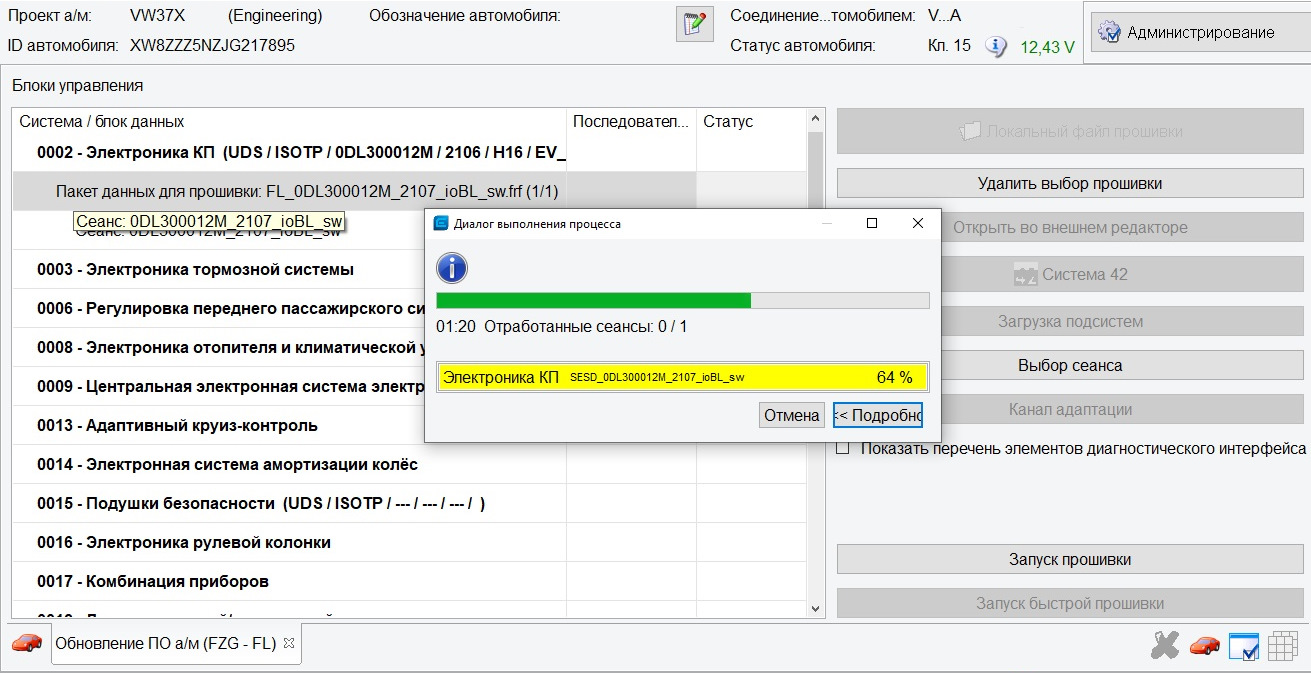This screenshot has width=1311, height=673.
Task: Click the Система / блок данных column header
Action: [x=290, y=121]
